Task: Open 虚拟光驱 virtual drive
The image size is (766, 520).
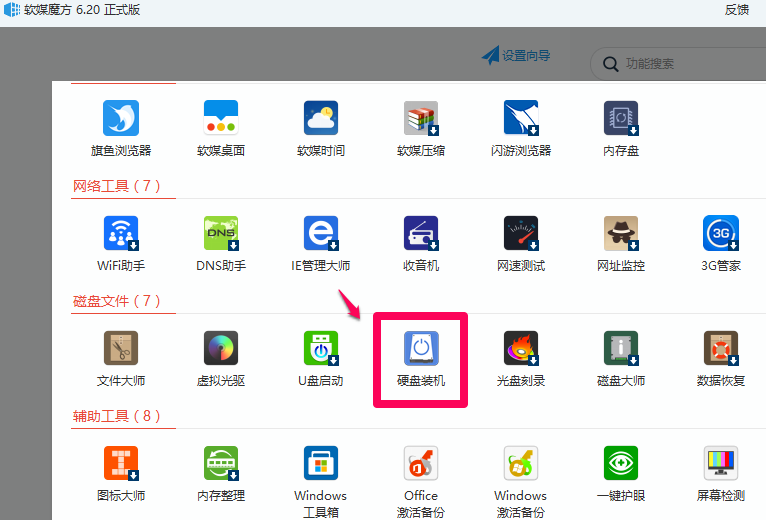Action: click(x=221, y=349)
